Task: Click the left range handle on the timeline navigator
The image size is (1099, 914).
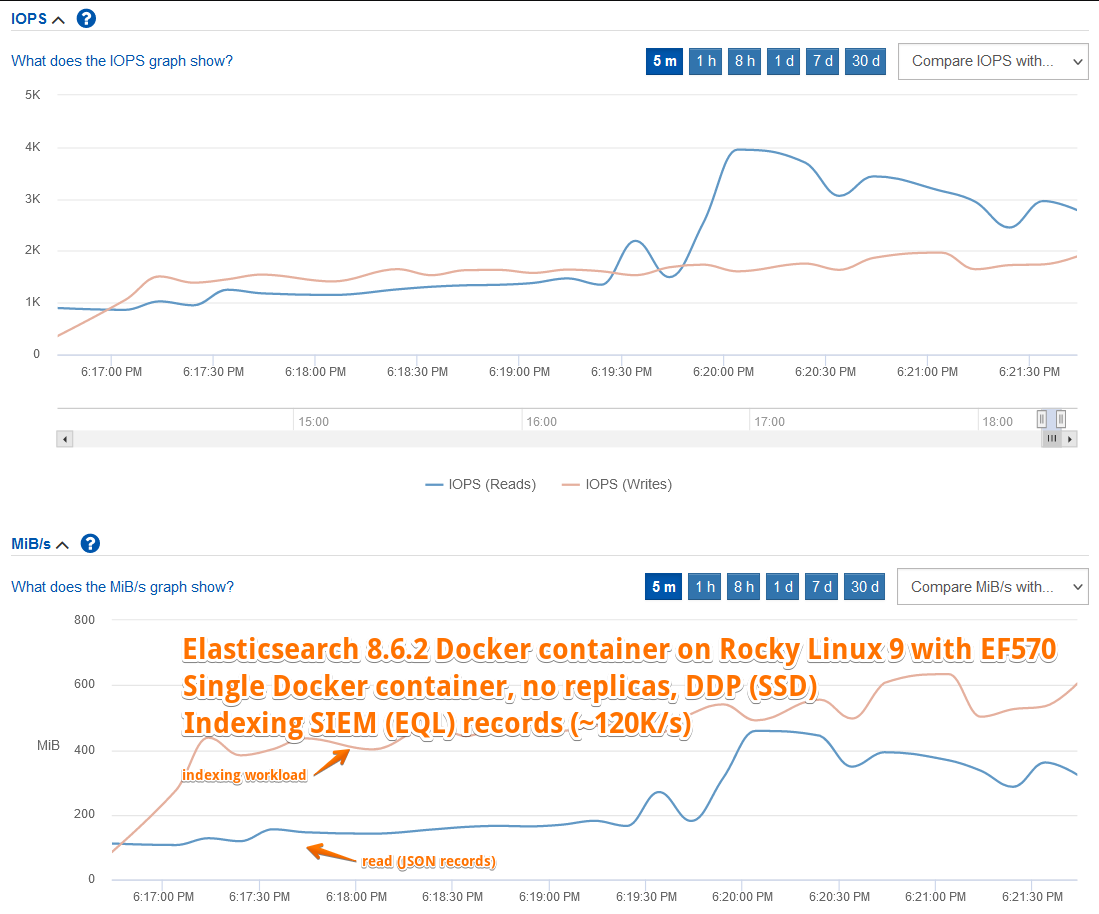Action: point(1042,419)
